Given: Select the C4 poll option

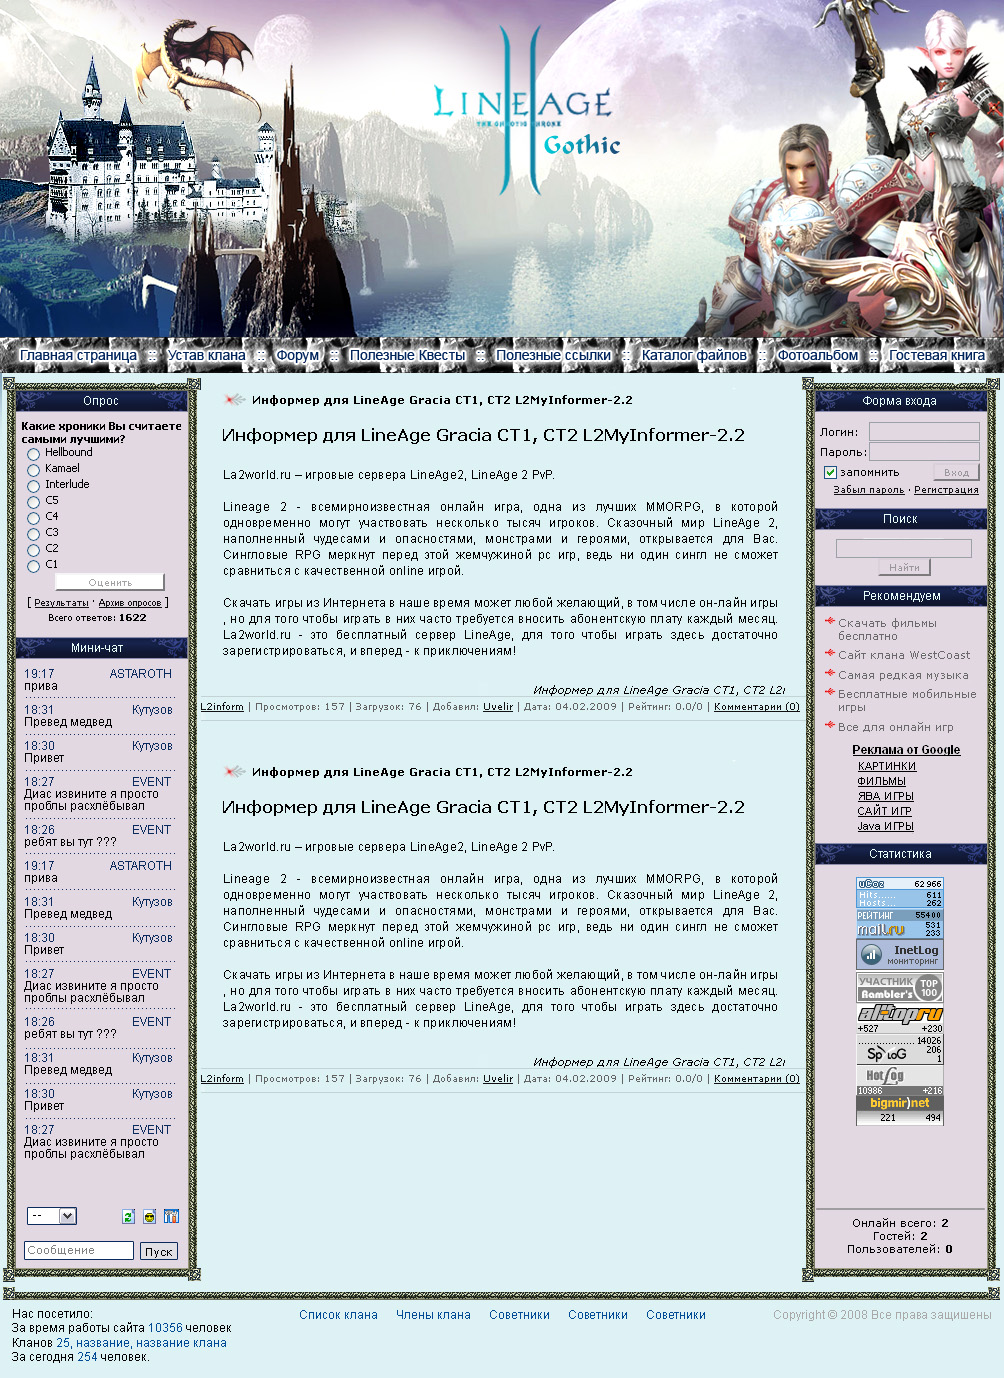Looking at the screenshot, I should [x=33, y=518].
